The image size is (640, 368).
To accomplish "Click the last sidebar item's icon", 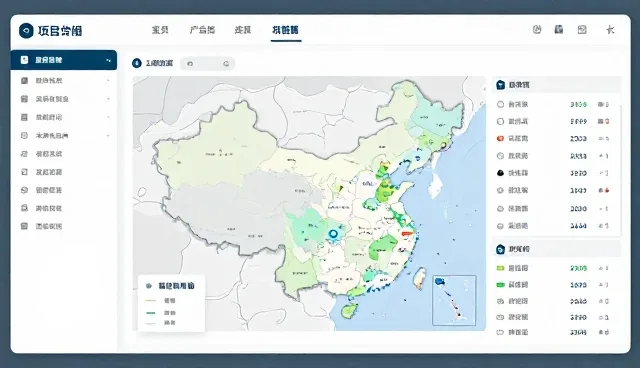I will point(24,226).
